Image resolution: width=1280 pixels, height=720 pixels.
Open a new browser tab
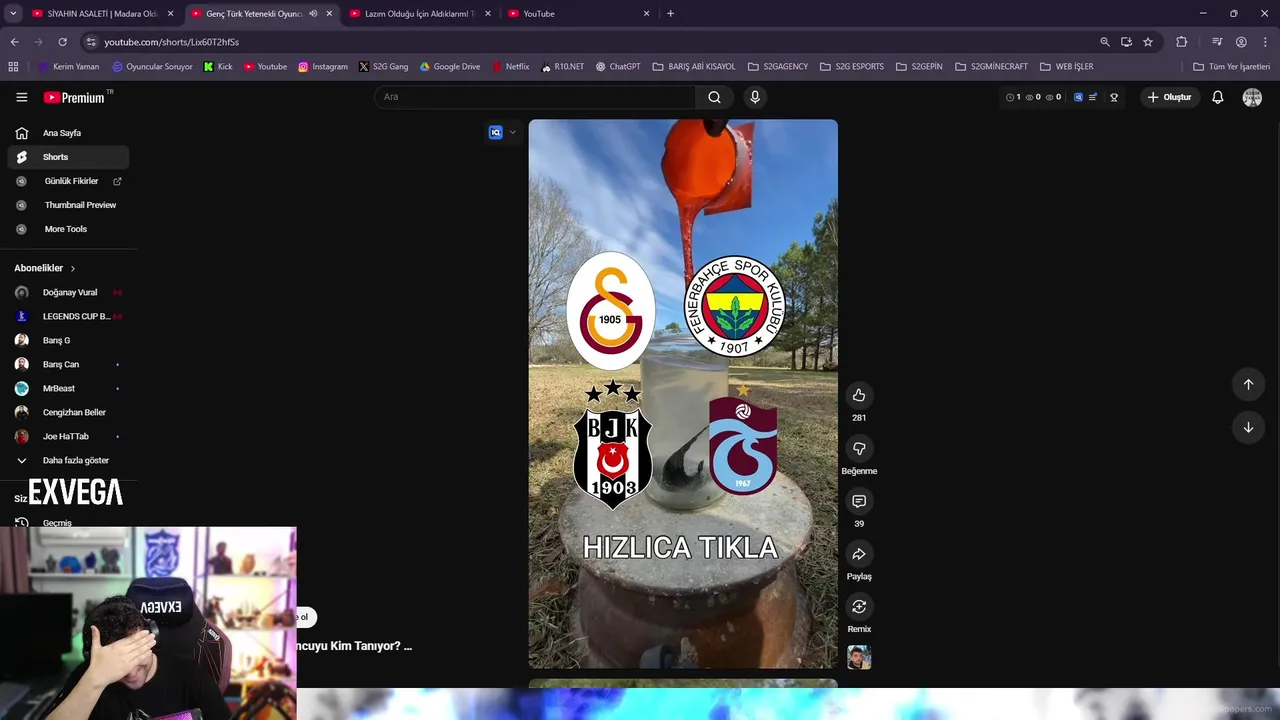670,14
